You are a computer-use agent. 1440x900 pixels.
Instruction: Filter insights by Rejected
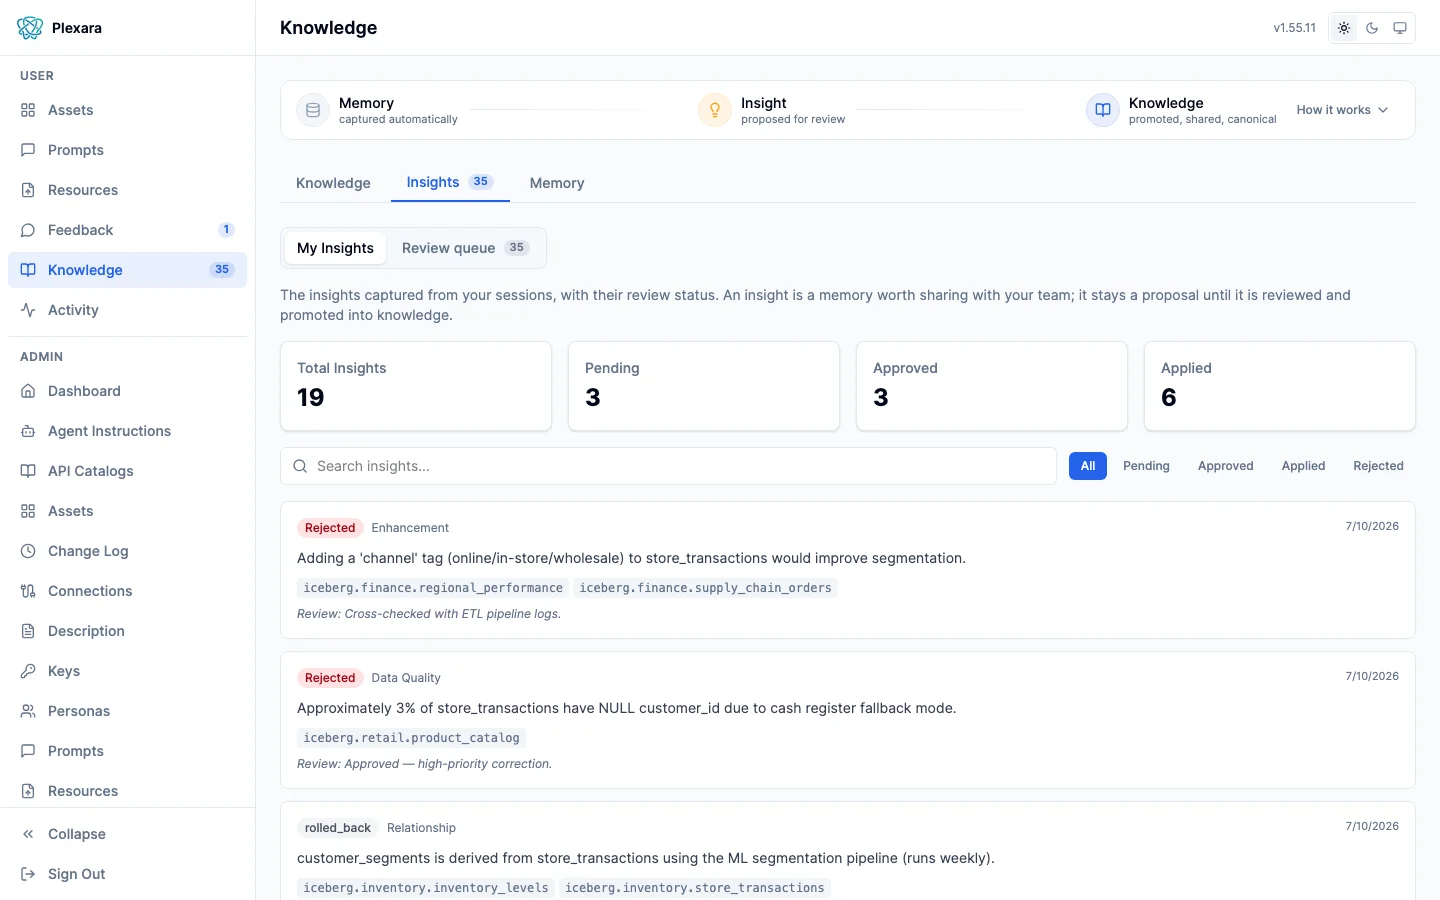(1378, 466)
